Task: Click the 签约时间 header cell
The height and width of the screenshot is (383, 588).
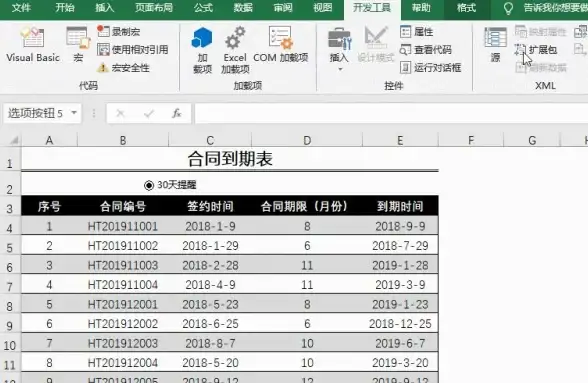Action: [x=210, y=206]
